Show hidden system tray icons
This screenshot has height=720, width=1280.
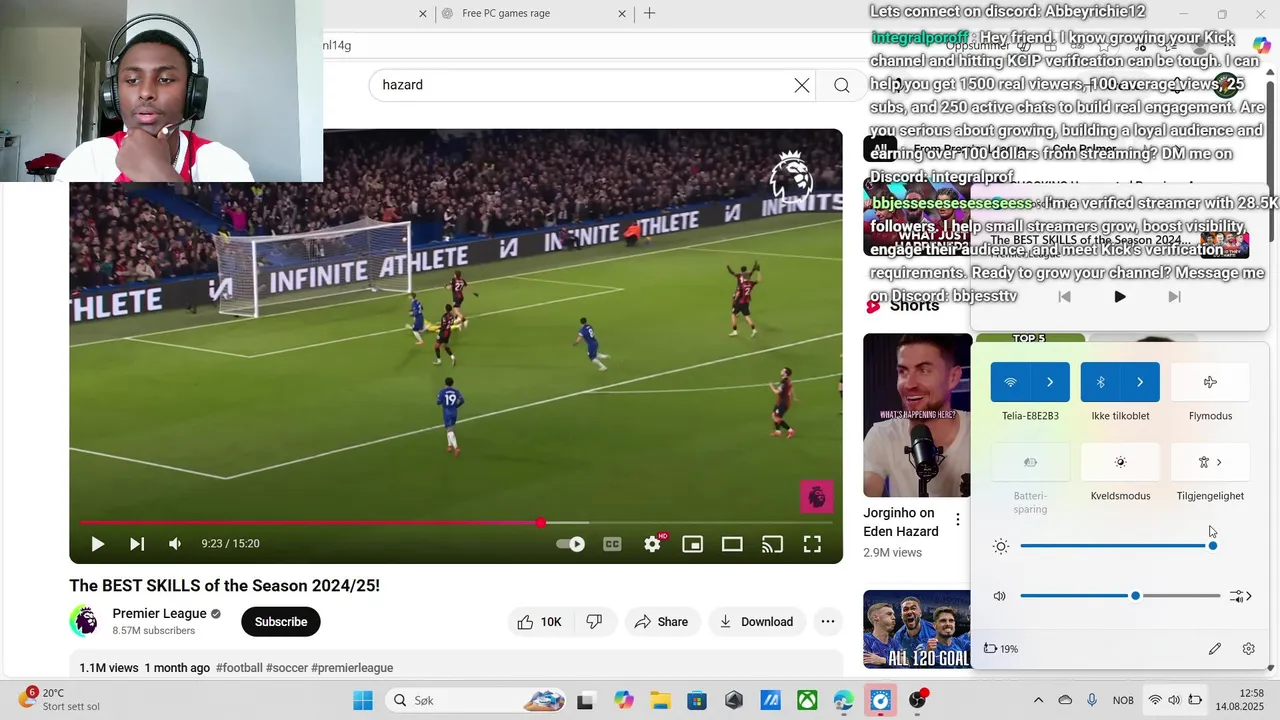(1038, 700)
